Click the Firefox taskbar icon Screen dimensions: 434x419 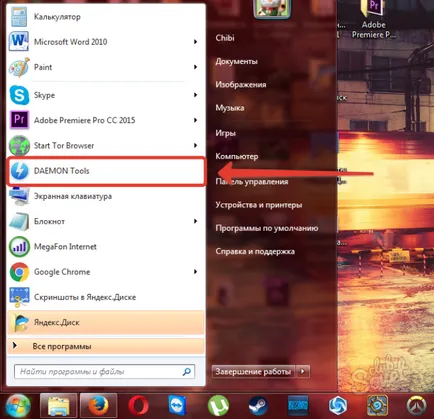pyautogui.click(x=98, y=406)
